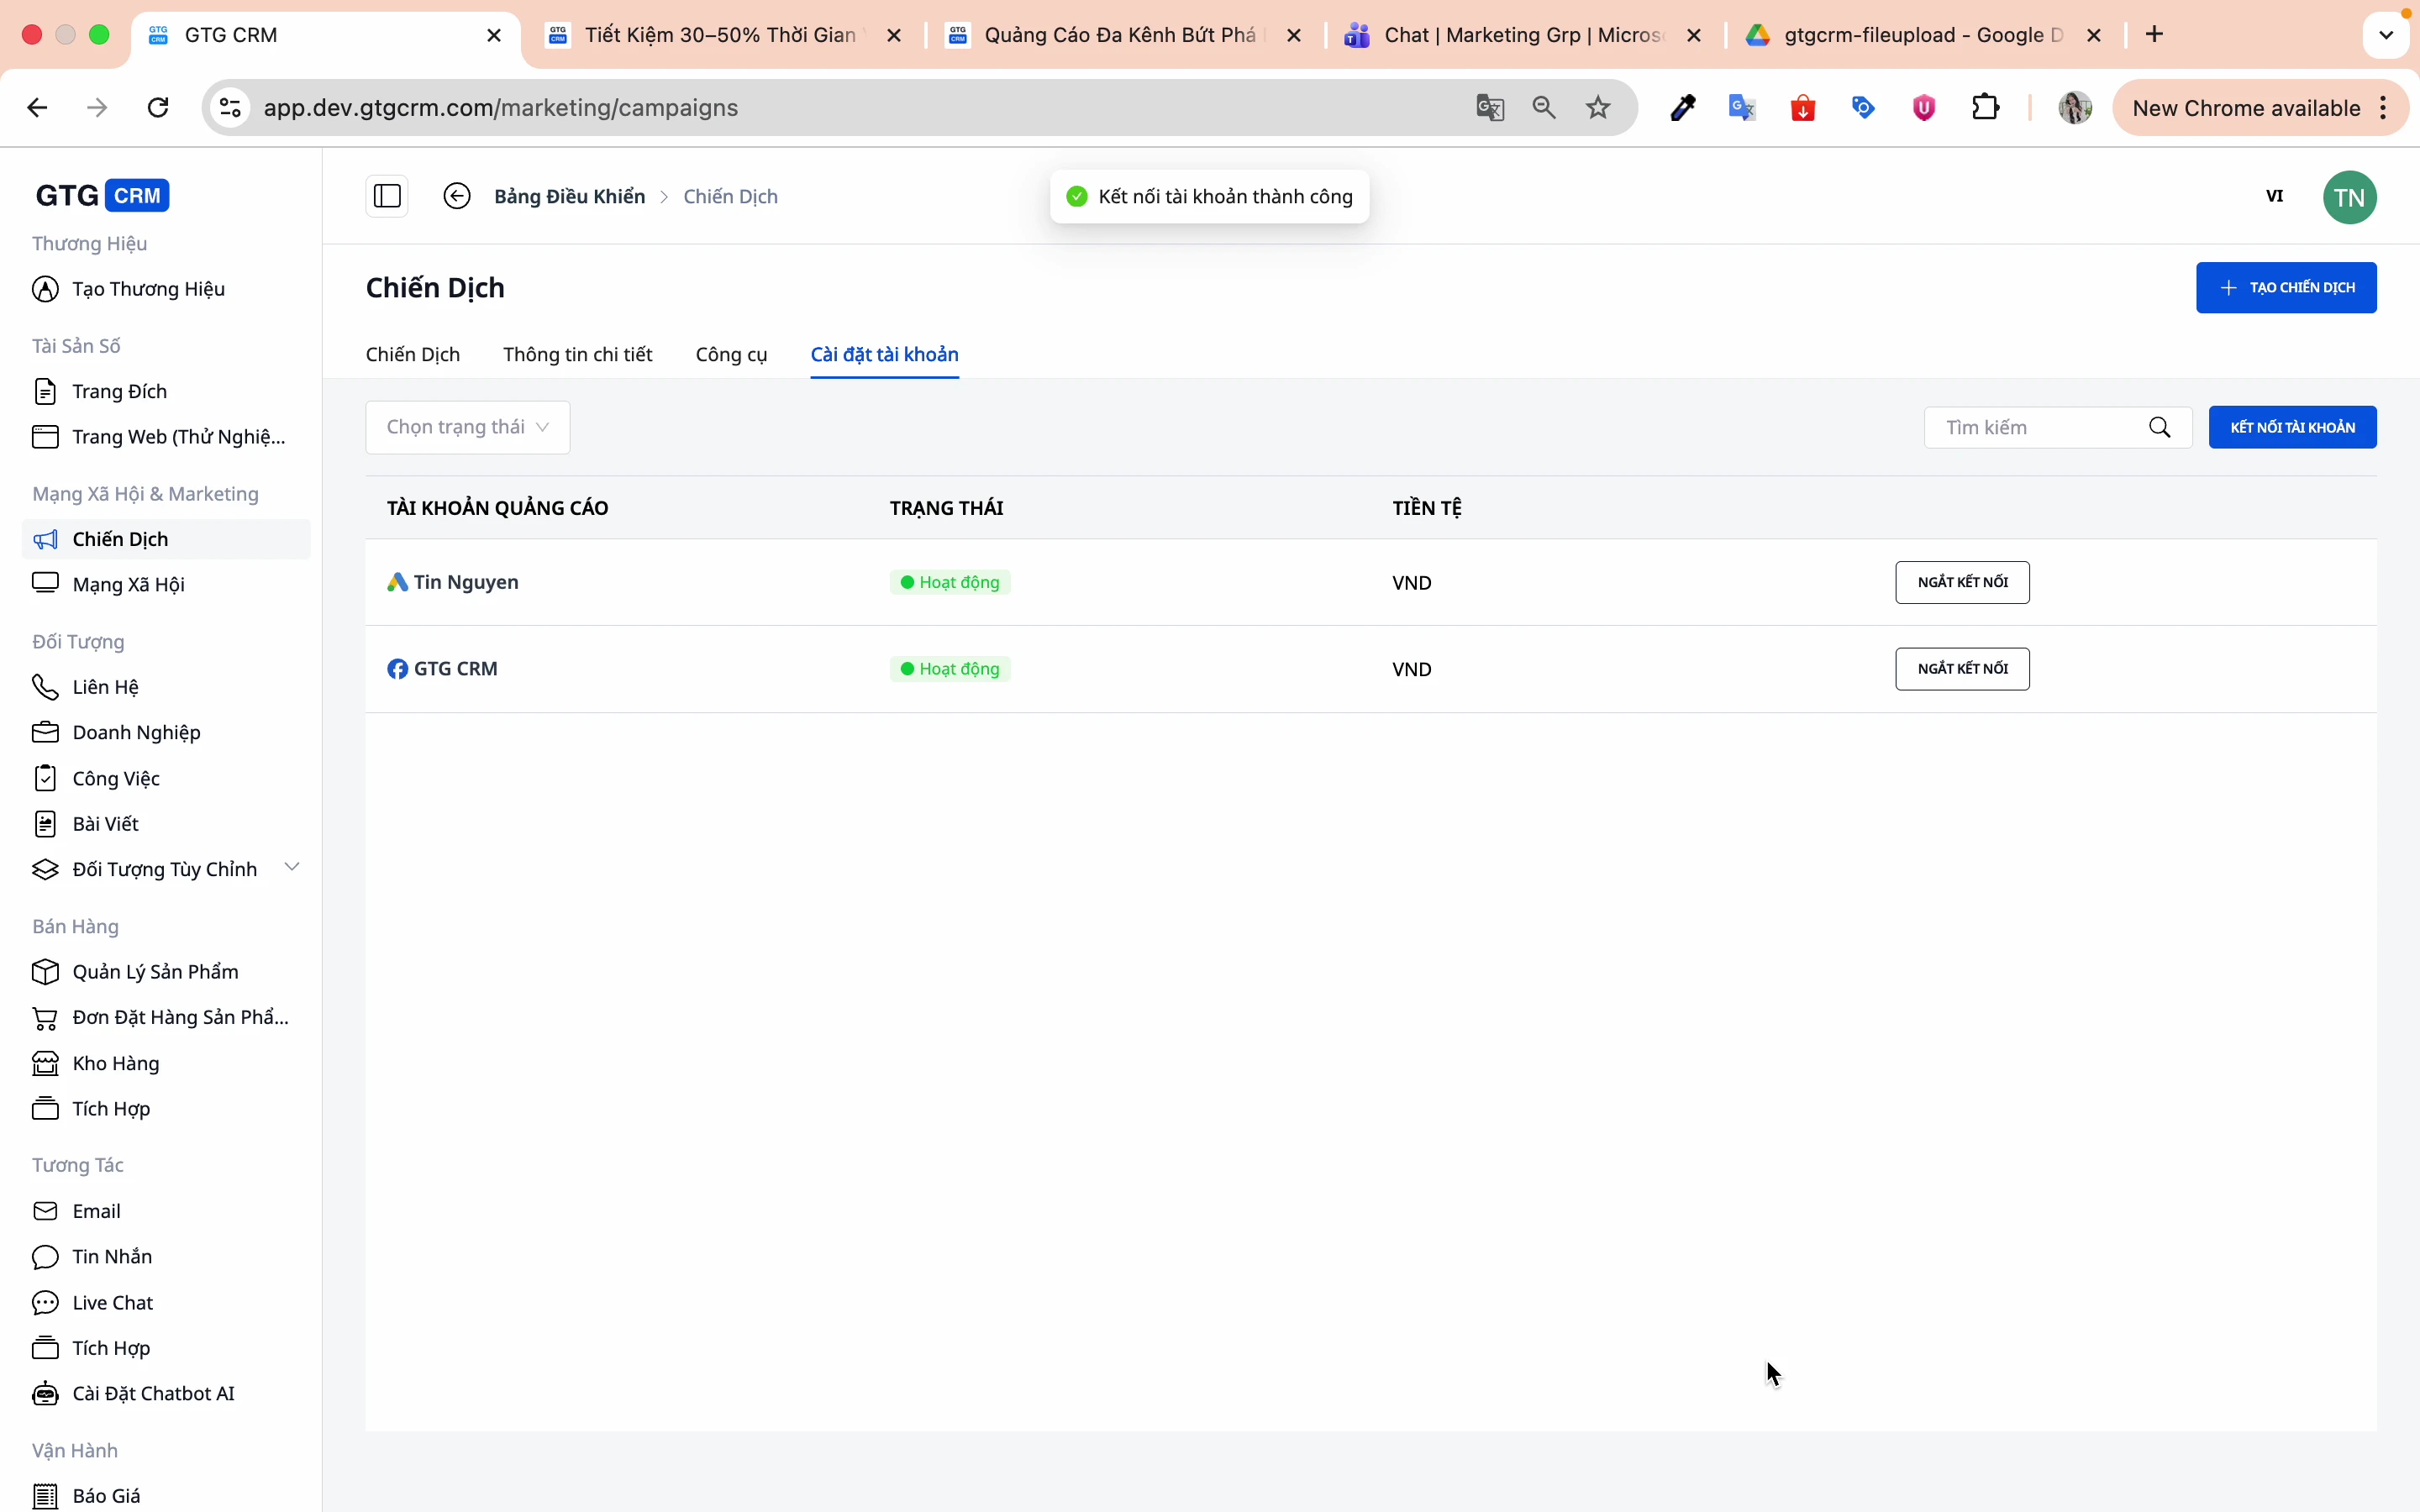Open Cài Đặt Chatbot AI settings

153,1393
